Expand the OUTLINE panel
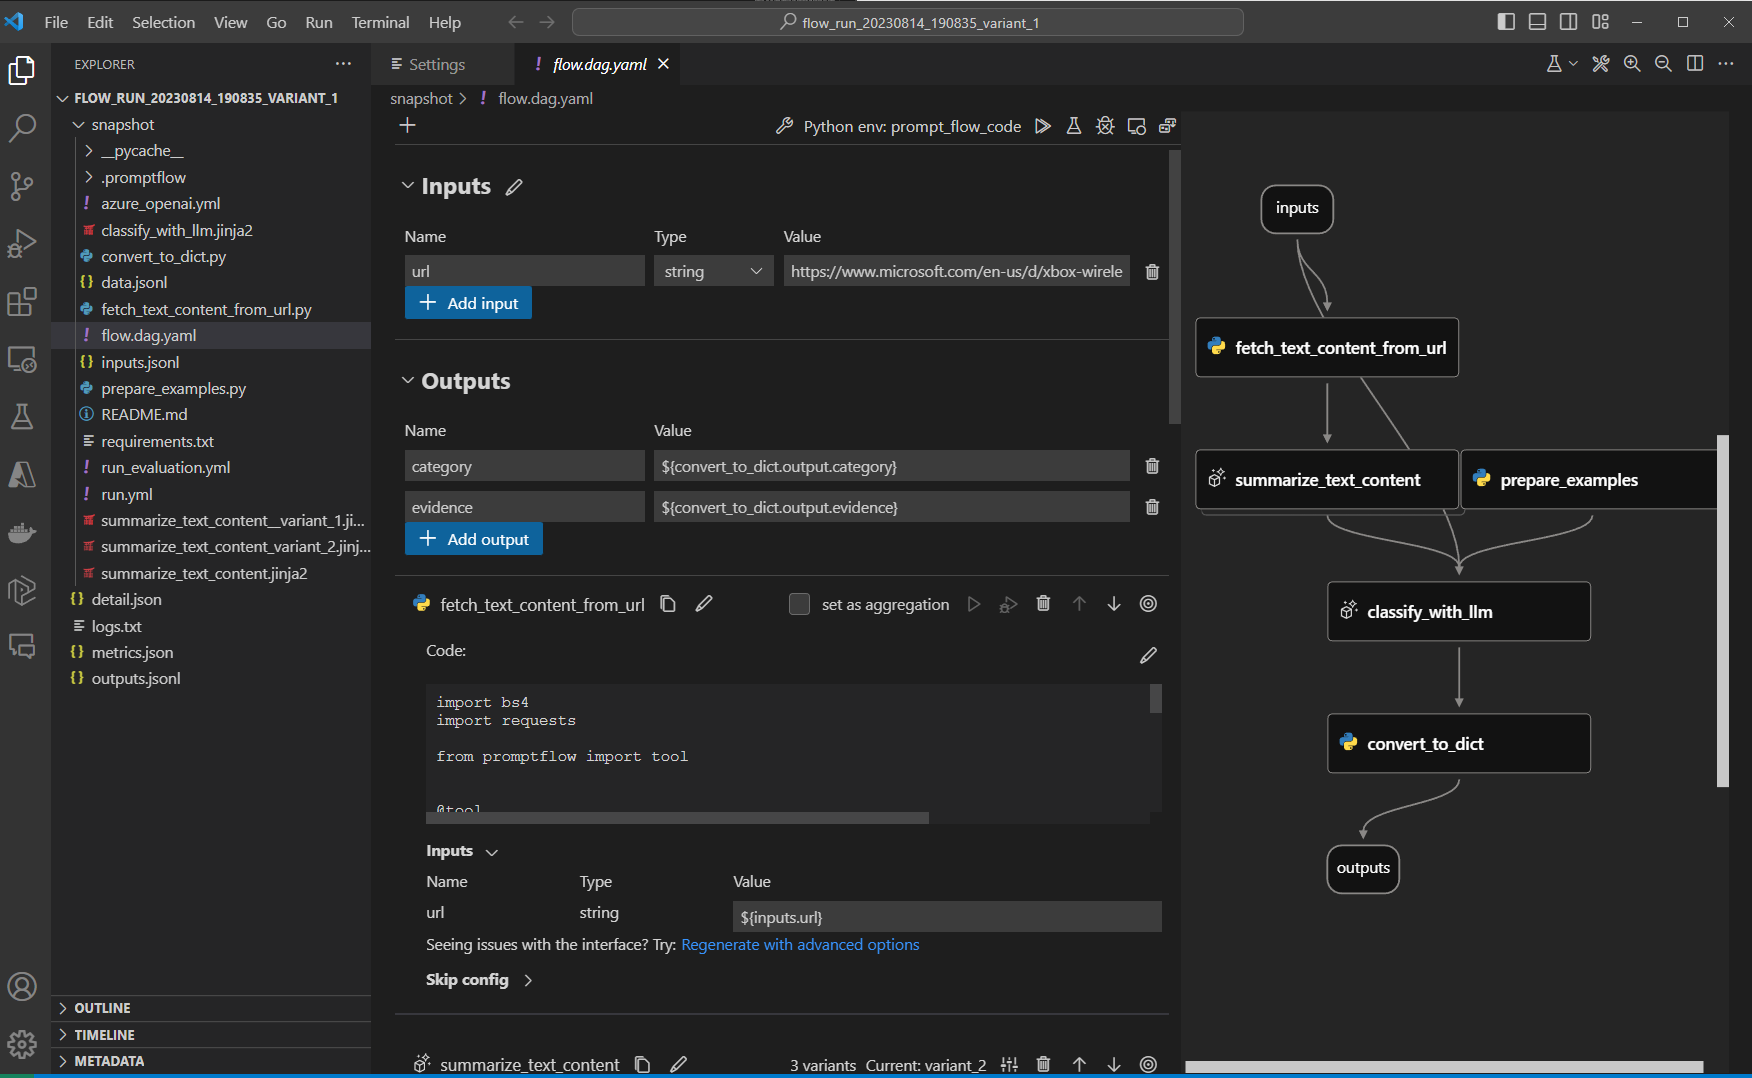The height and width of the screenshot is (1078, 1752). click(x=102, y=1008)
